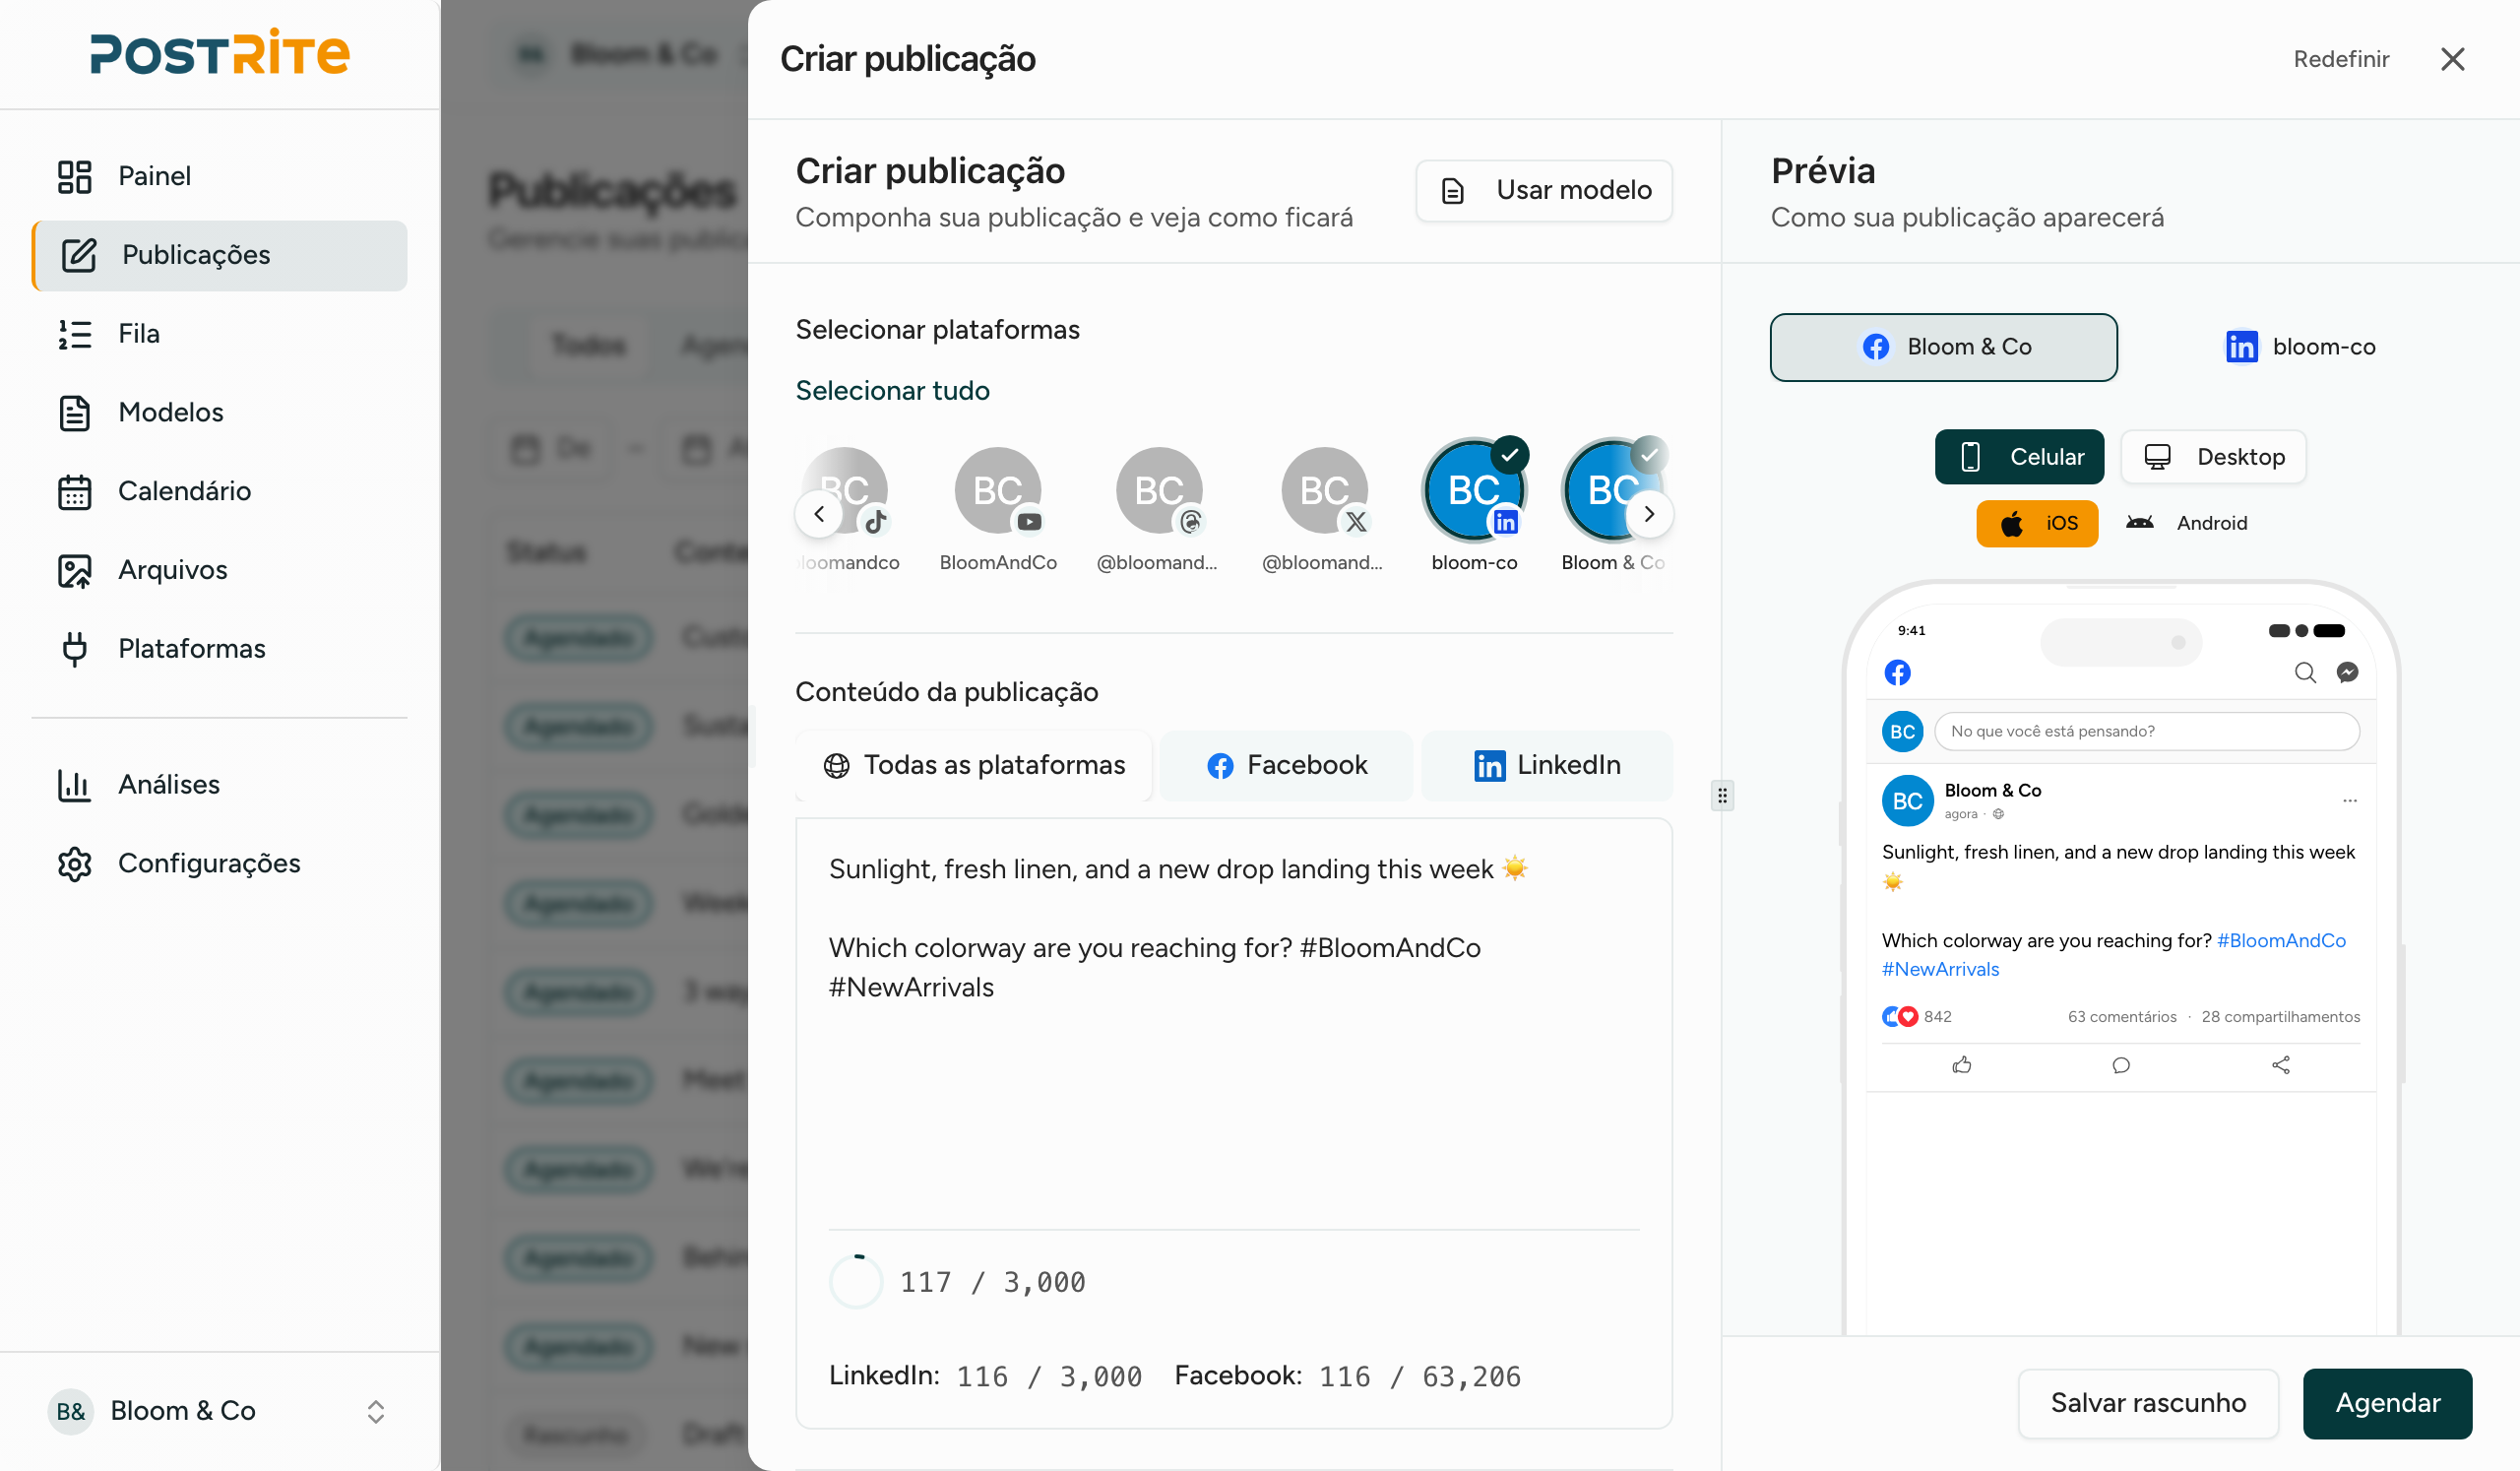Open the Arquivos media page
Screen dimensions: 2520x1471
(x=219, y=570)
